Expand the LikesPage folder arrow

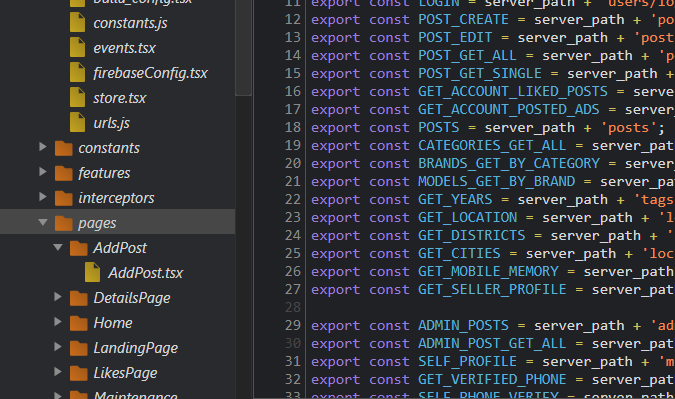[x=58, y=371]
